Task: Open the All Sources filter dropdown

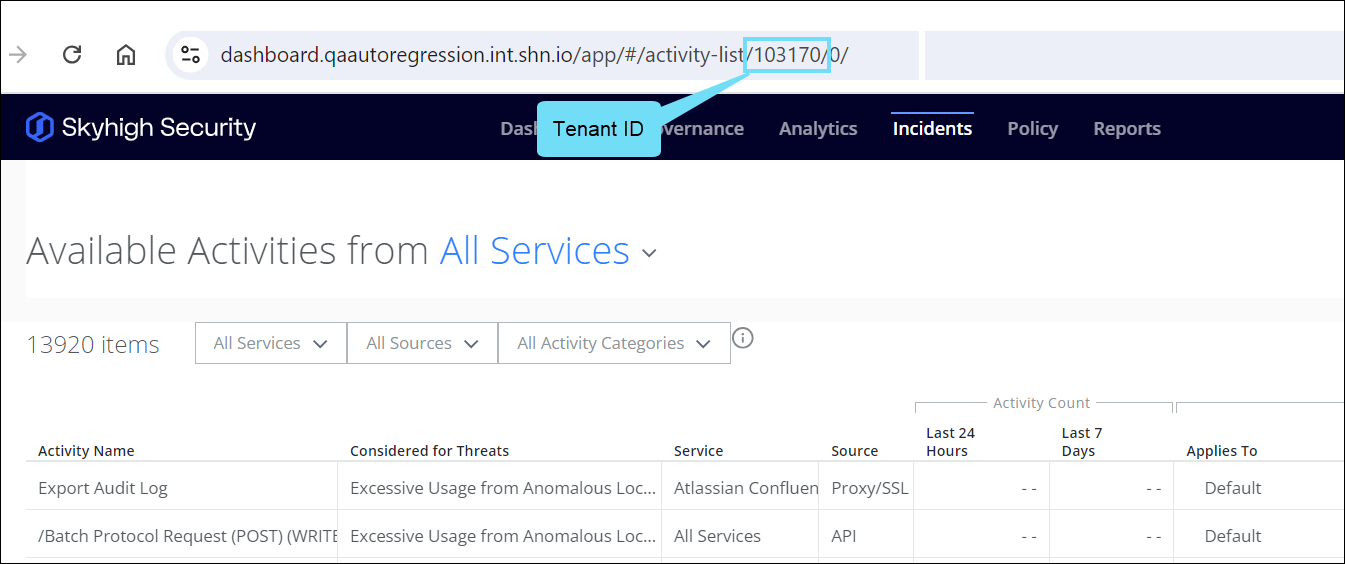Action: 422,343
